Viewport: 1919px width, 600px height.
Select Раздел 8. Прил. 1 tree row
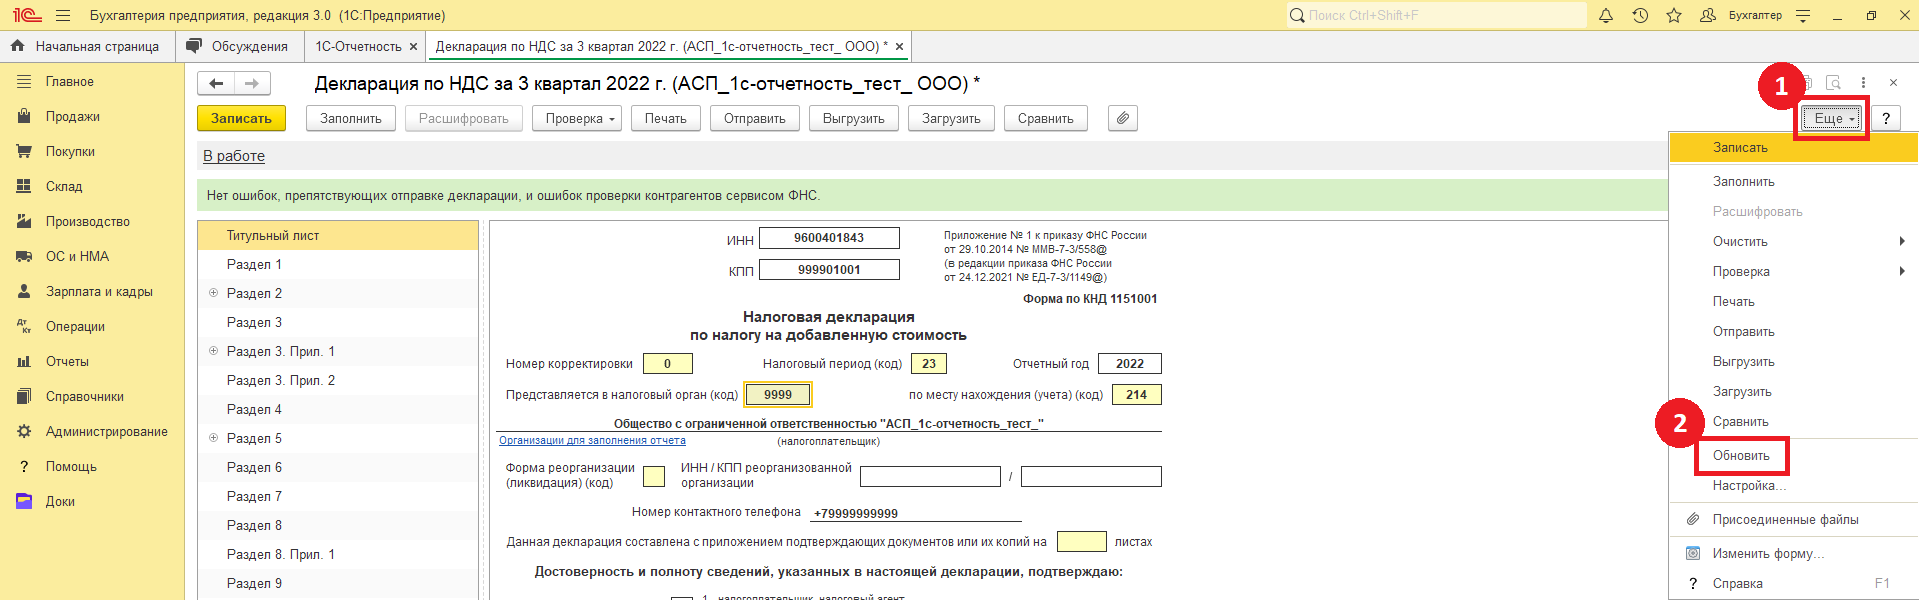tap(338, 554)
